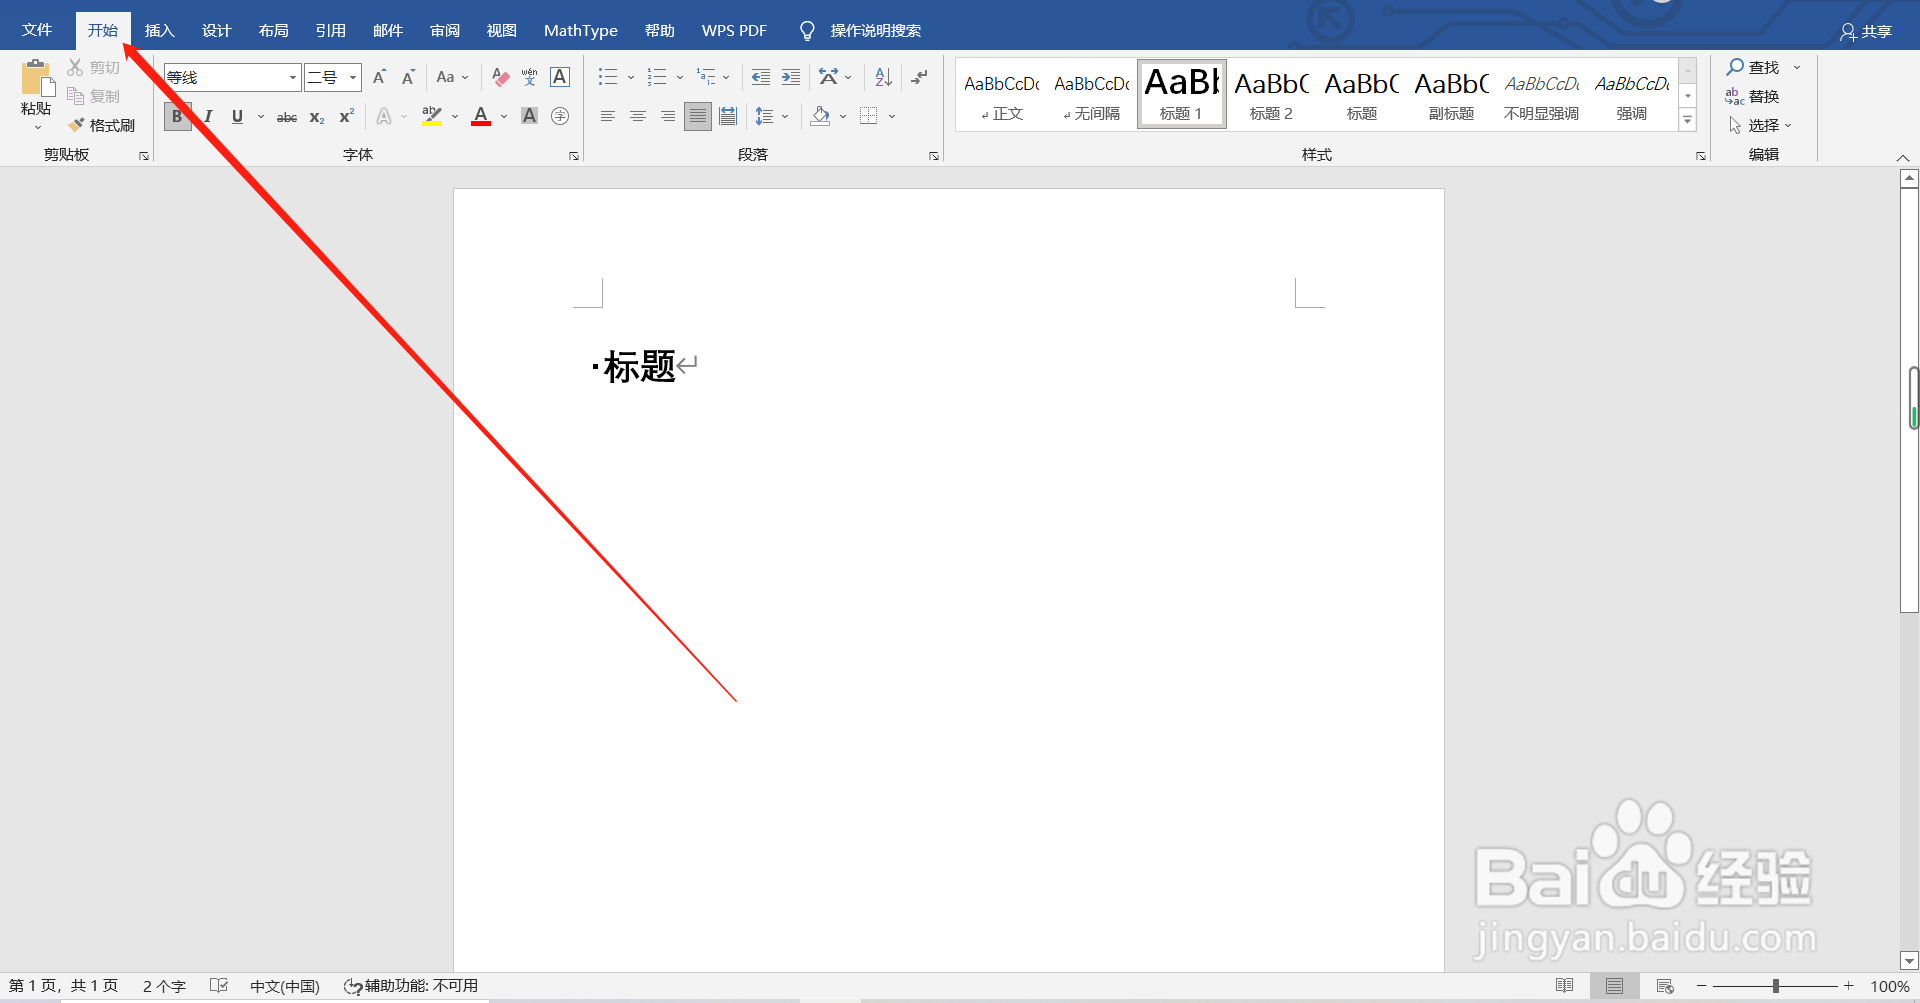The height and width of the screenshot is (1003, 1920).
Task: Open spelling proofing status icon
Action: coord(219,986)
